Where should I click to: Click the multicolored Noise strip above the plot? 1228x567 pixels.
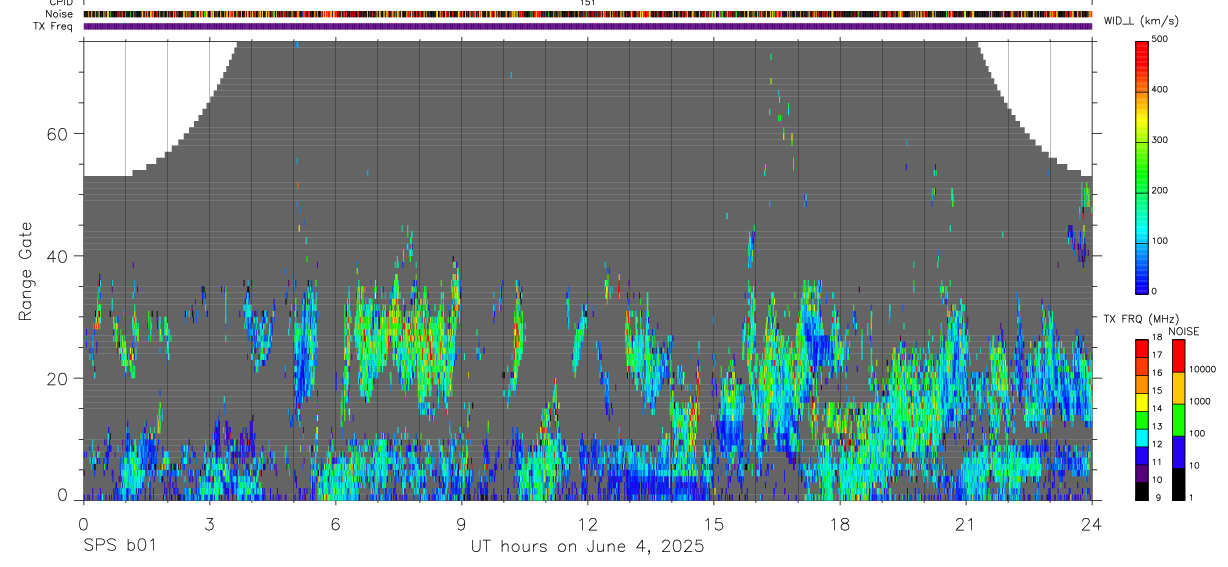[588, 14]
